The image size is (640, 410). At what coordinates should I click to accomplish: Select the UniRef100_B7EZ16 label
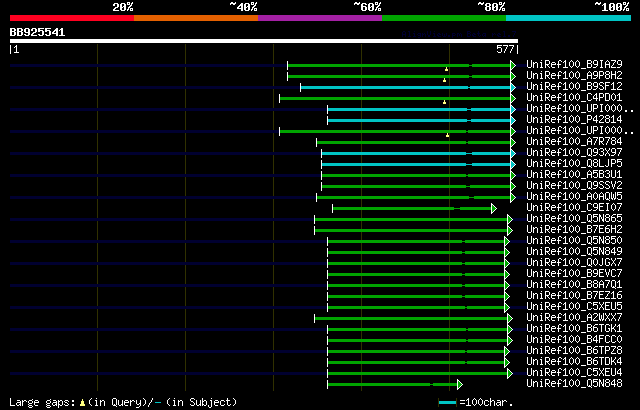[574, 296]
